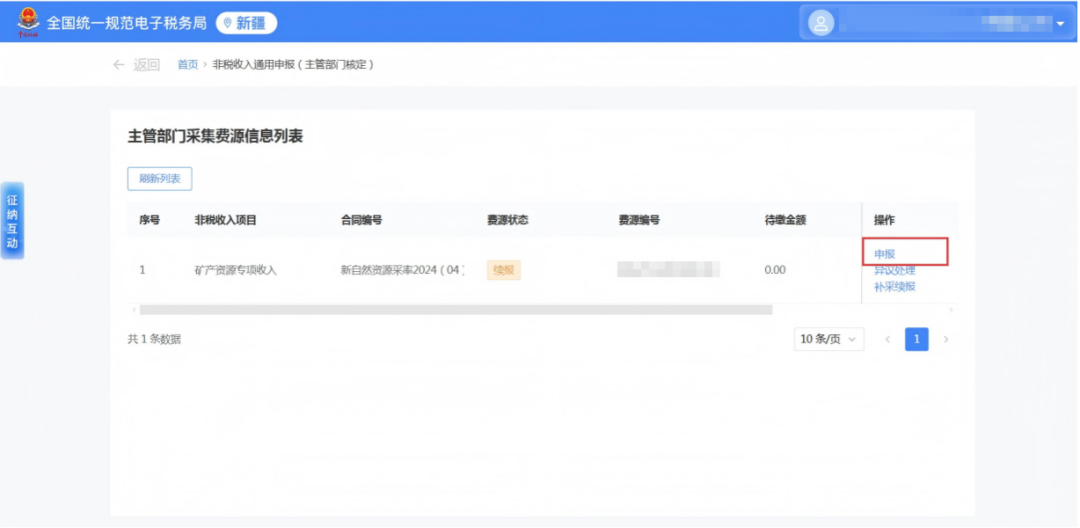
Task: Click the 矿产资源专项收入 cell
Action: 236,271
